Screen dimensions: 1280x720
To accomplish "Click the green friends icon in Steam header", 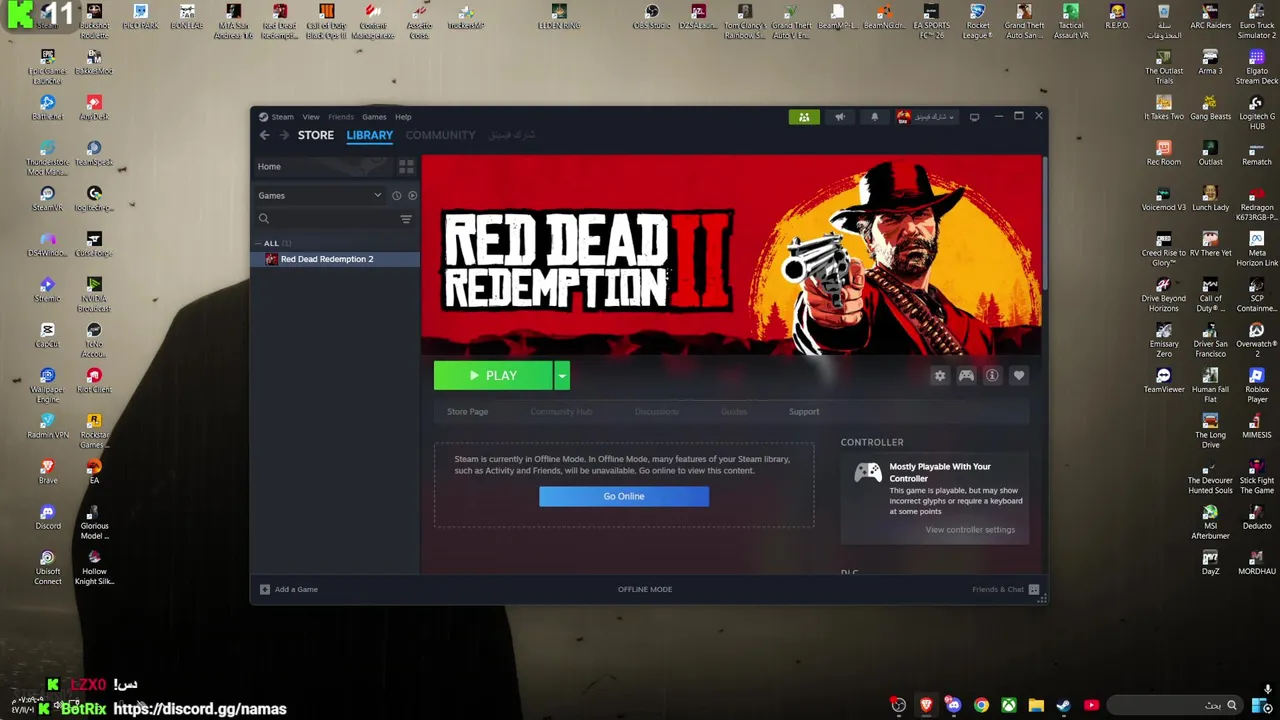I will tap(804, 117).
